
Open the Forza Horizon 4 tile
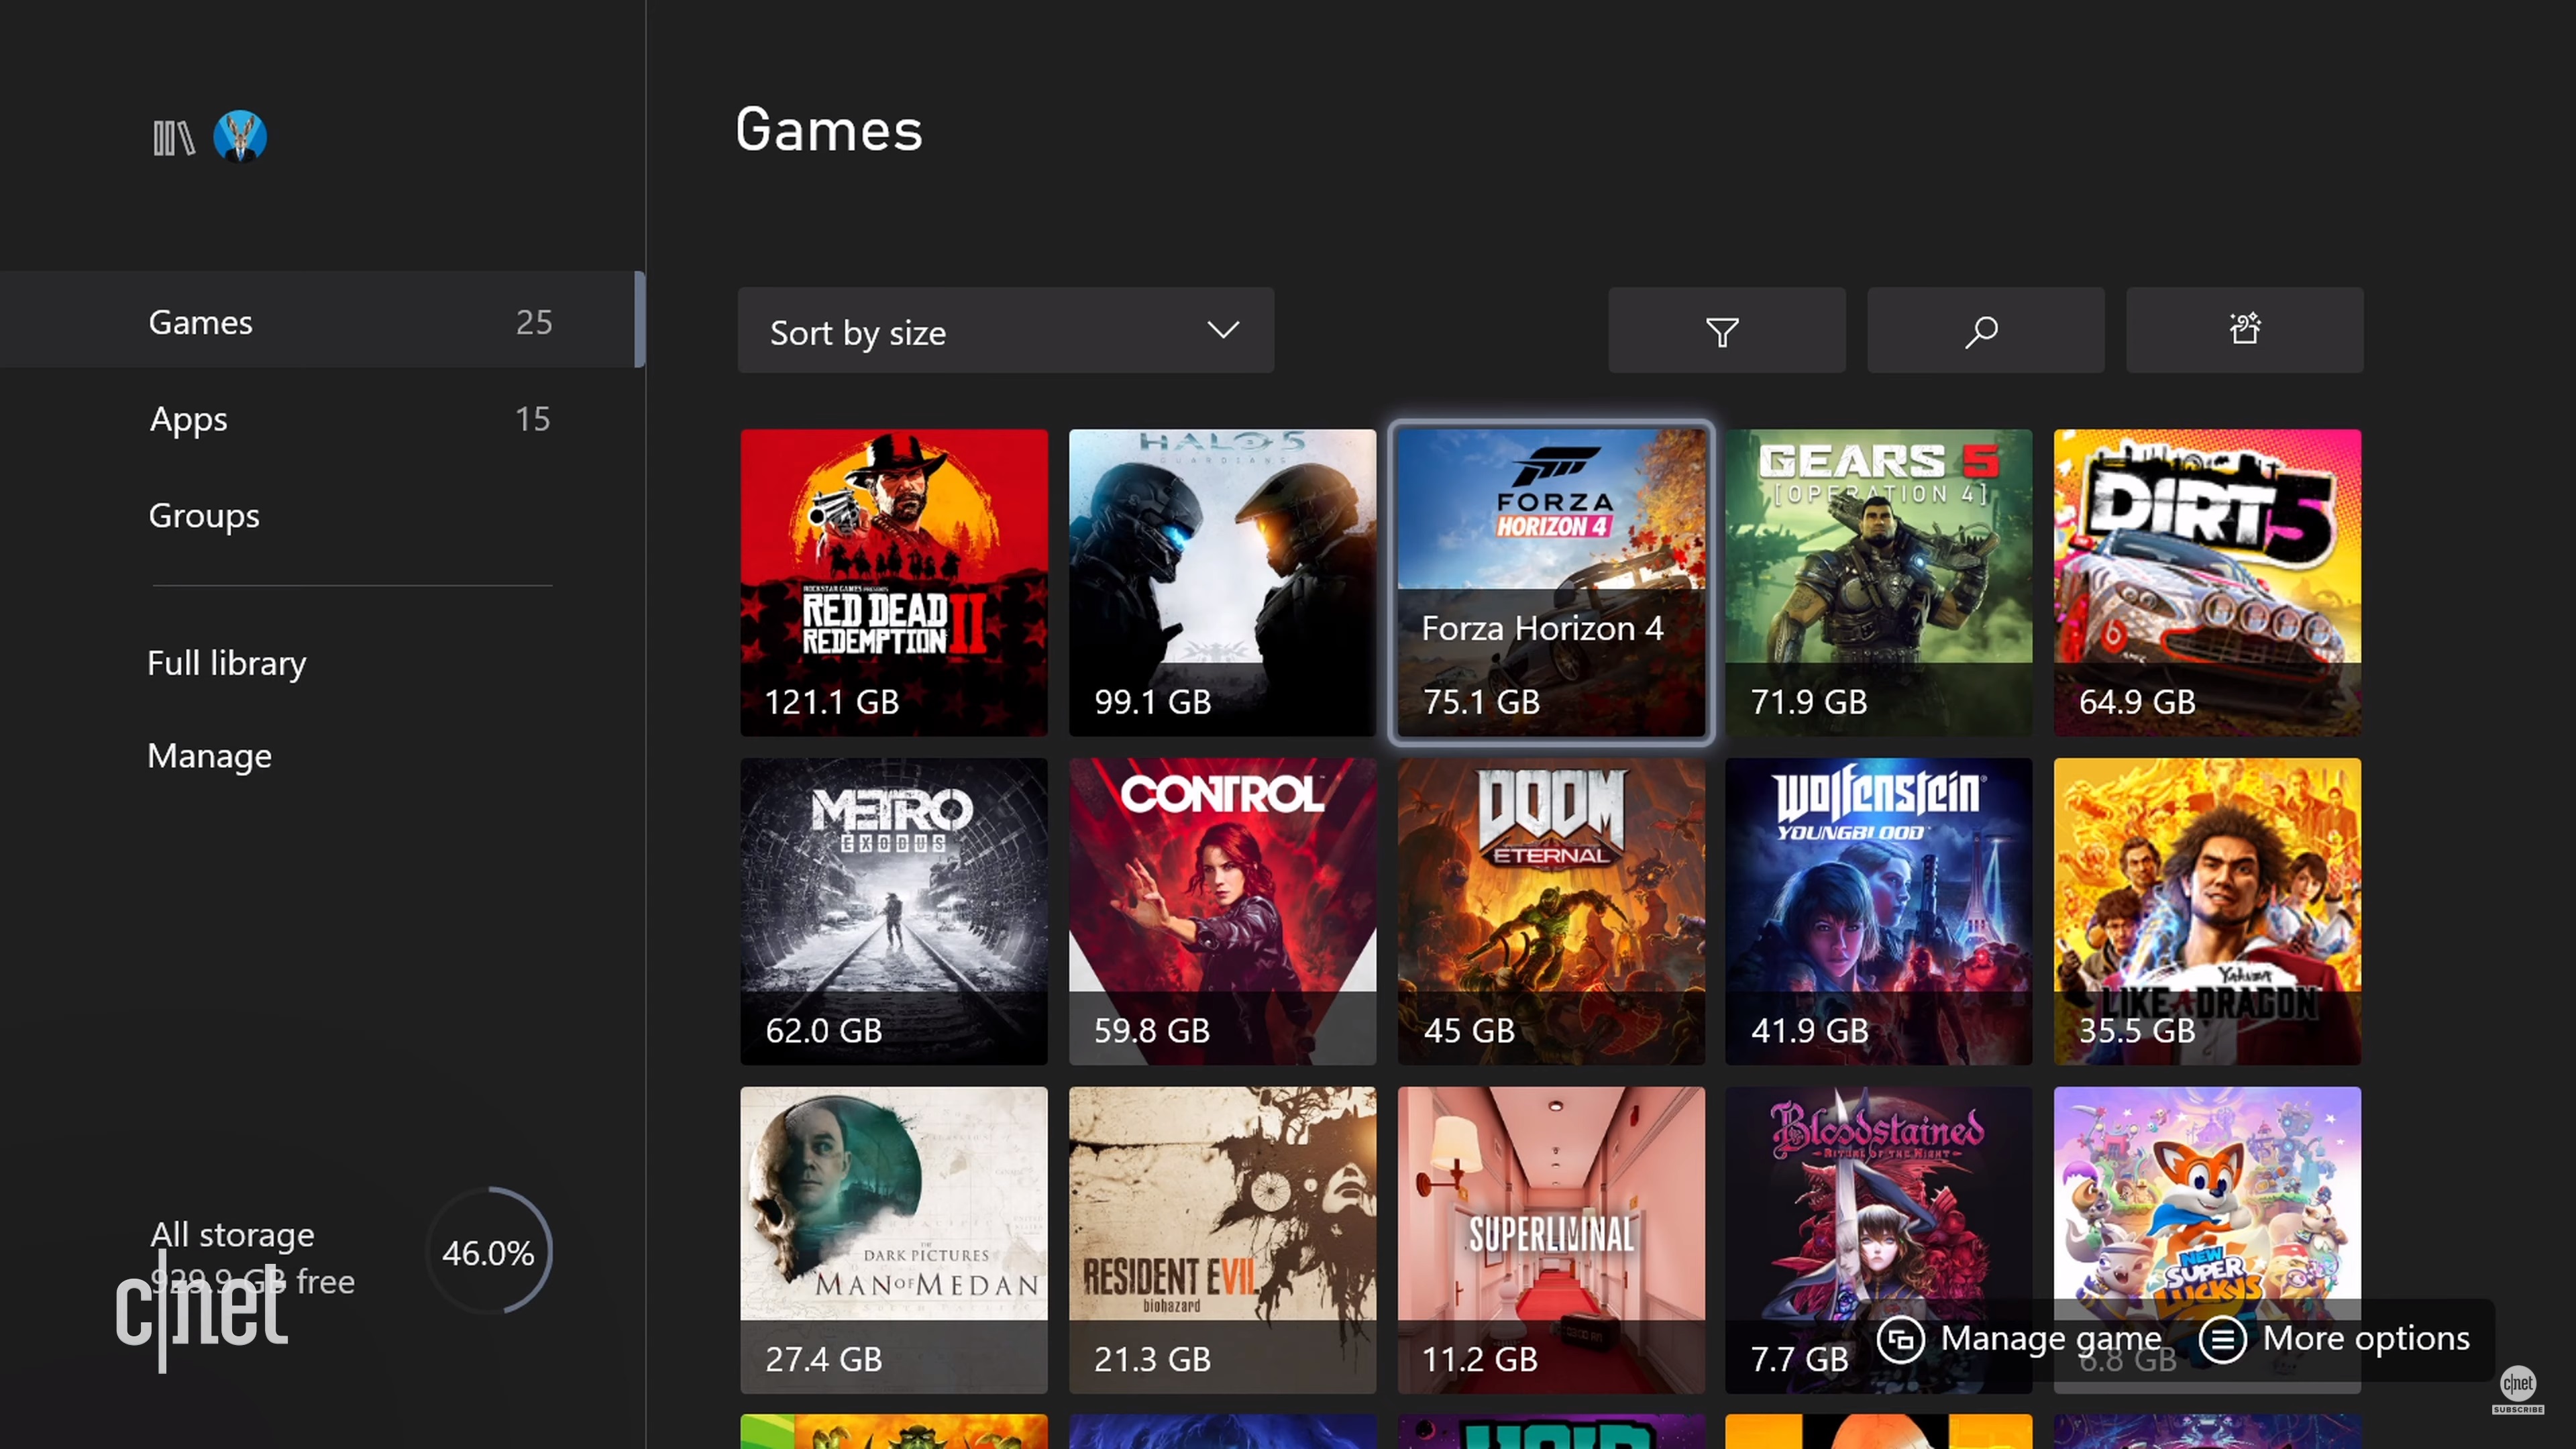coord(1551,583)
